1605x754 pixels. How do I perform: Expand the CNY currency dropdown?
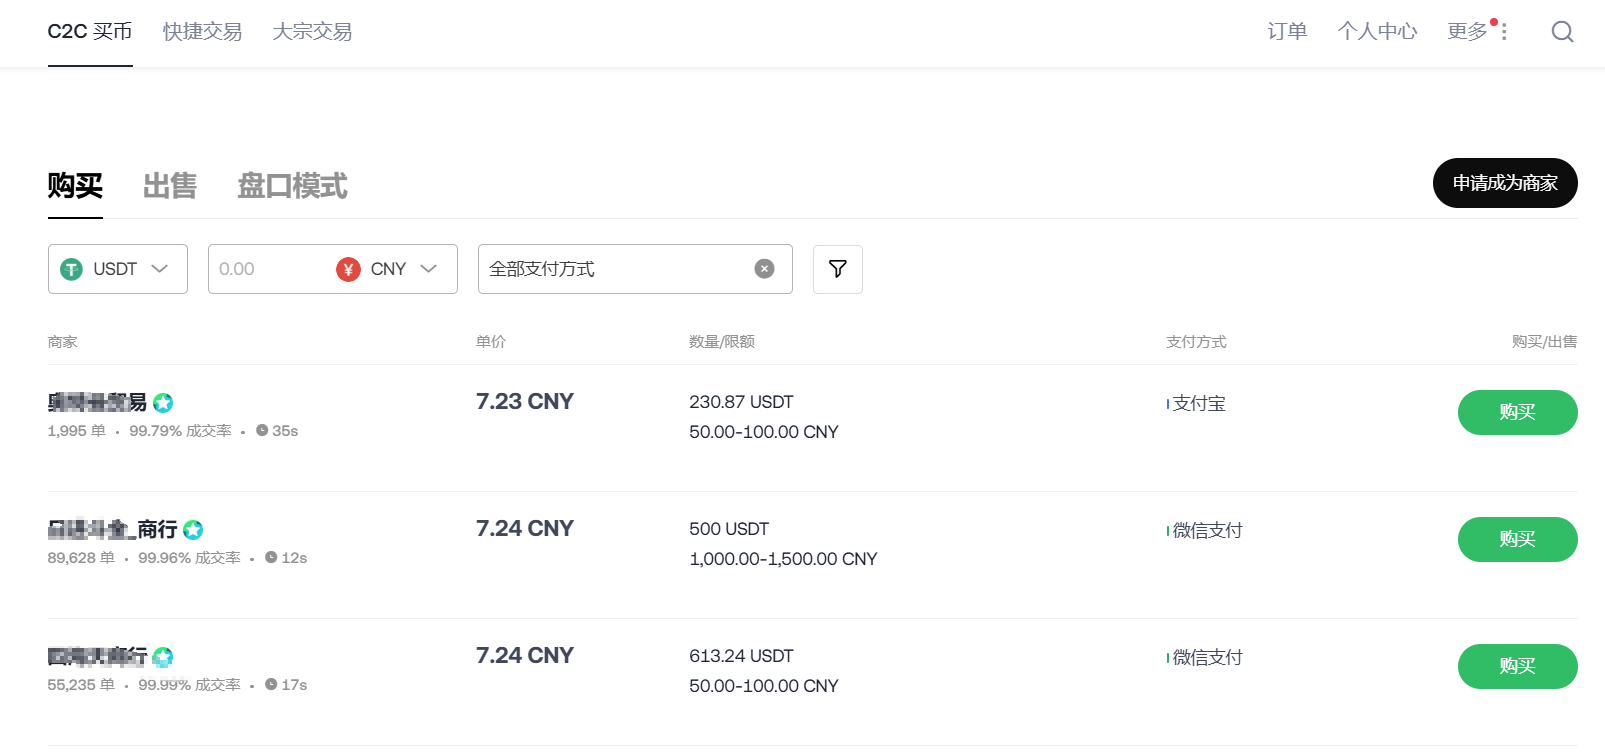(x=429, y=269)
